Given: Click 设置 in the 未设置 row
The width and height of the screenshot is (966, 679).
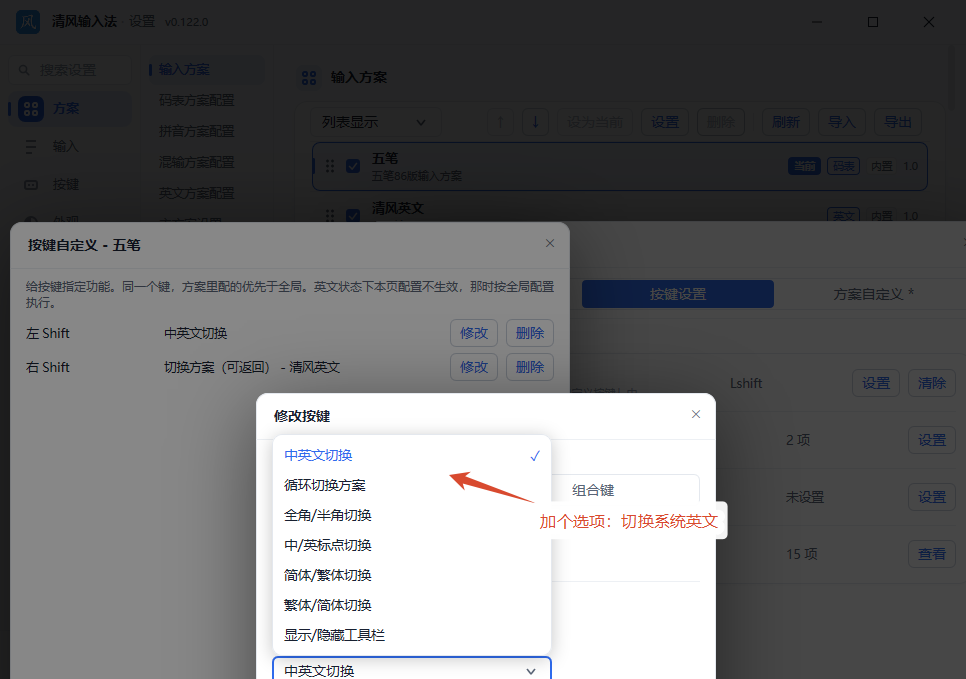Looking at the screenshot, I should (932, 497).
